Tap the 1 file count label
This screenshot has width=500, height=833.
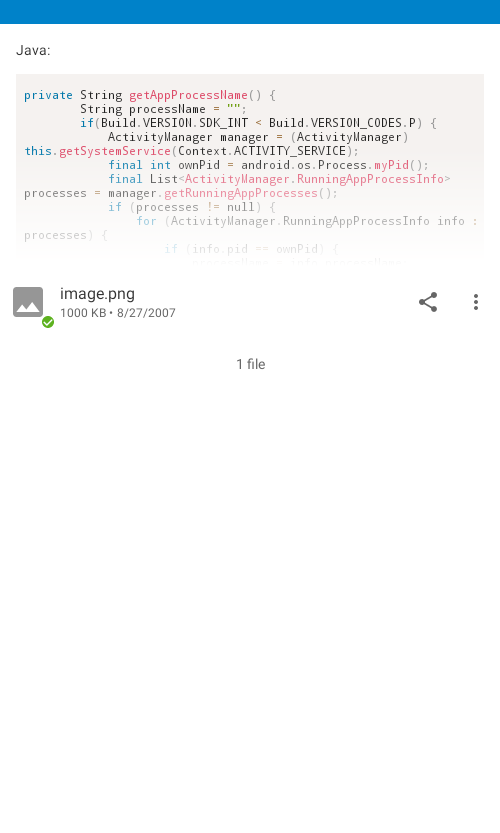click(x=251, y=364)
